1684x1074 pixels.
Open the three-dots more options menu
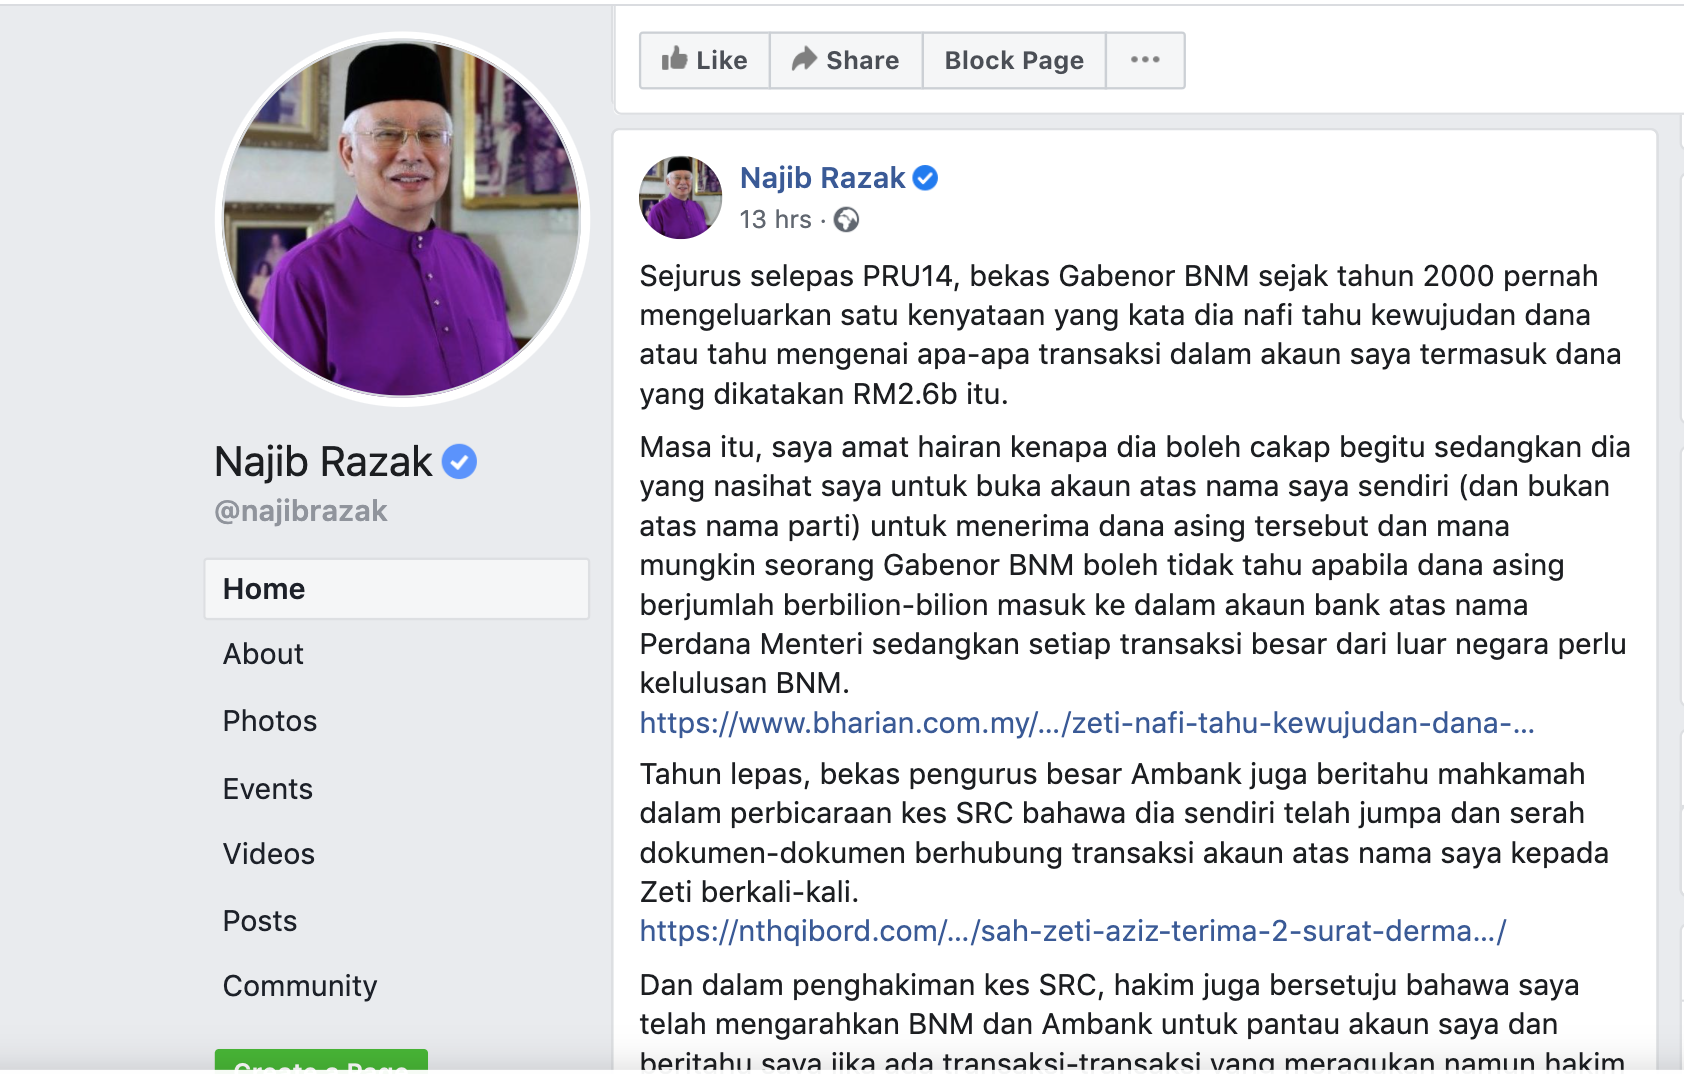tap(1145, 60)
